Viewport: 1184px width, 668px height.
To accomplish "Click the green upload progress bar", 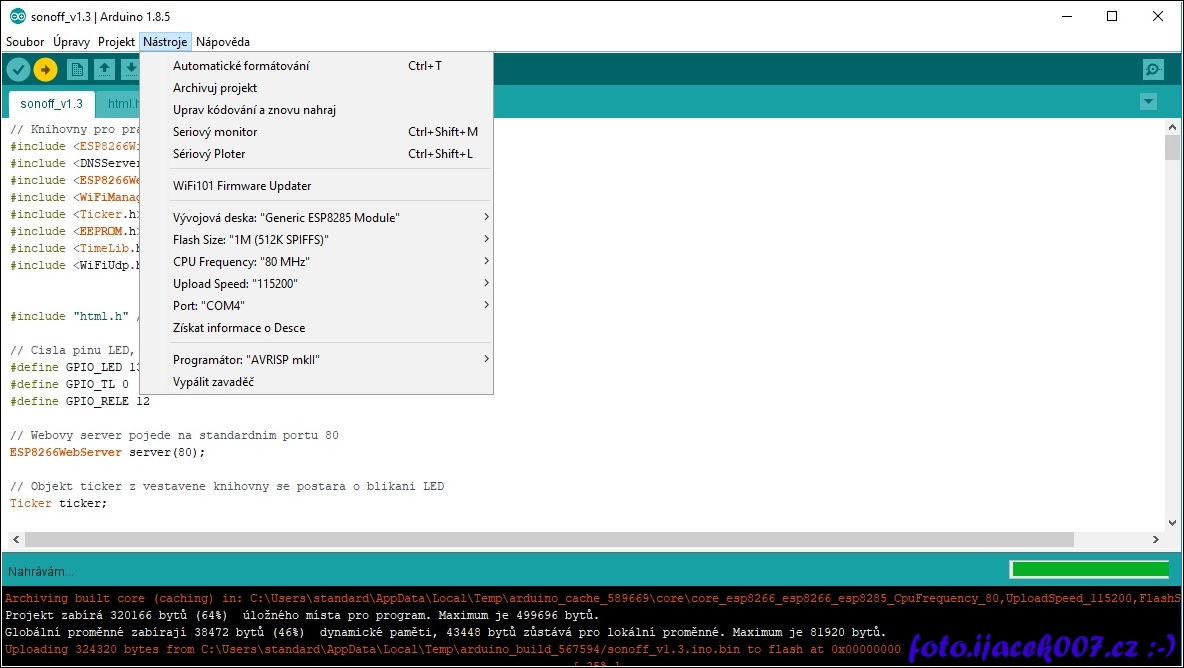I will tap(1089, 570).
